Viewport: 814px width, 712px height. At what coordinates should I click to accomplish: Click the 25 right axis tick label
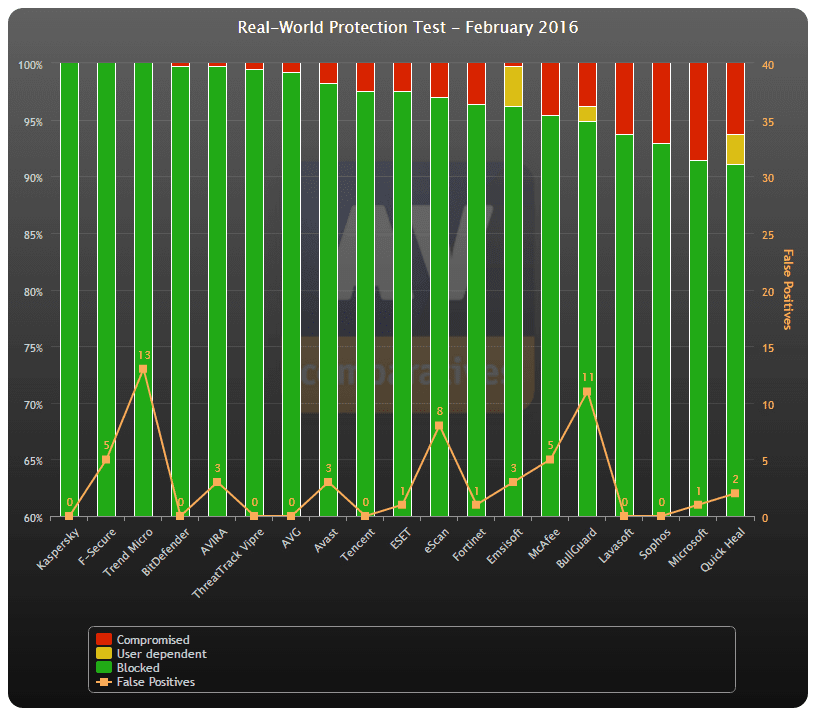[768, 235]
